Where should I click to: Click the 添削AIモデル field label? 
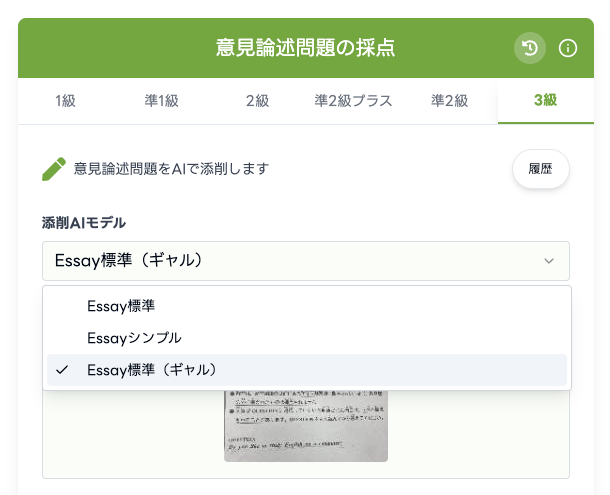84,222
